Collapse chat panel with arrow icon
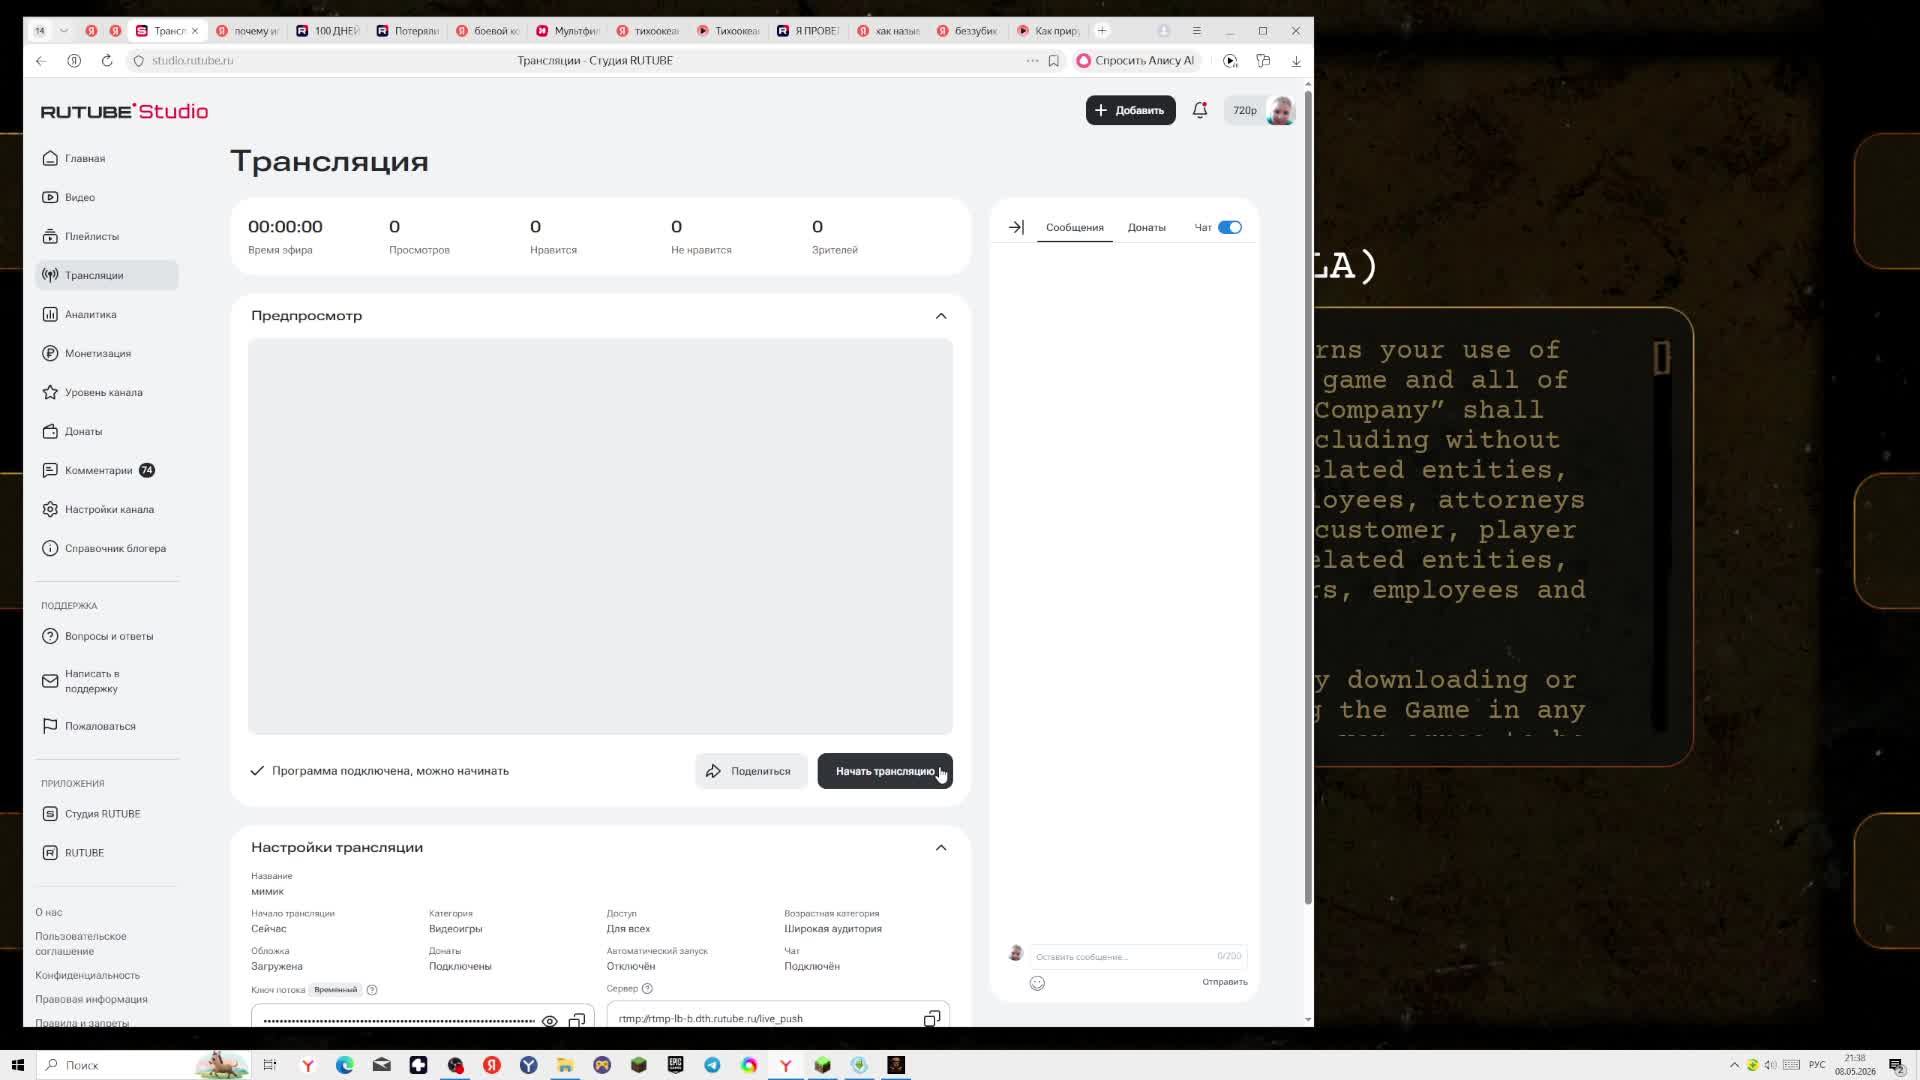The width and height of the screenshot is (1920, 1080). click(x=1016, y=227)
